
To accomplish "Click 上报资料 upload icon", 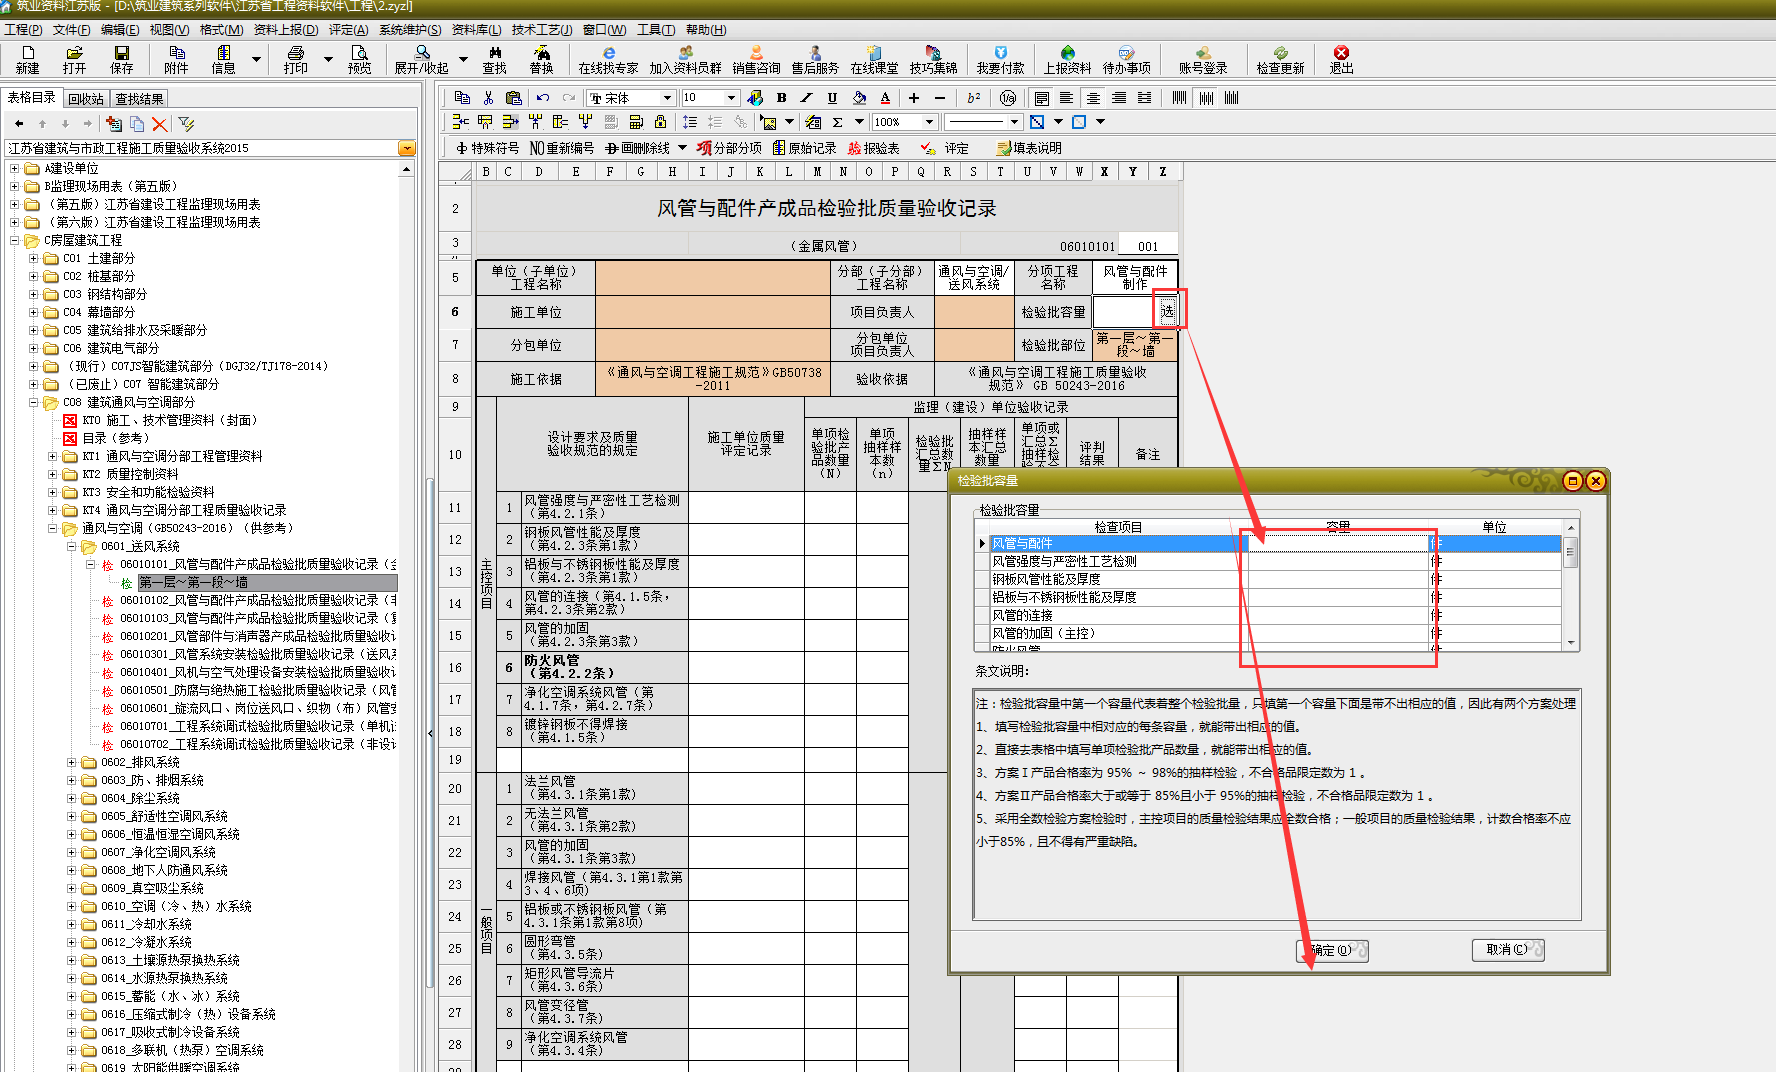I will click(1067, 59).
